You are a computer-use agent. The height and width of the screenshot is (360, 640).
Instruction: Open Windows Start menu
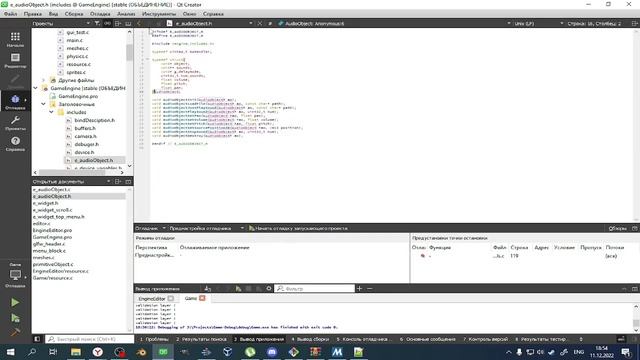[x=11, y=352]
